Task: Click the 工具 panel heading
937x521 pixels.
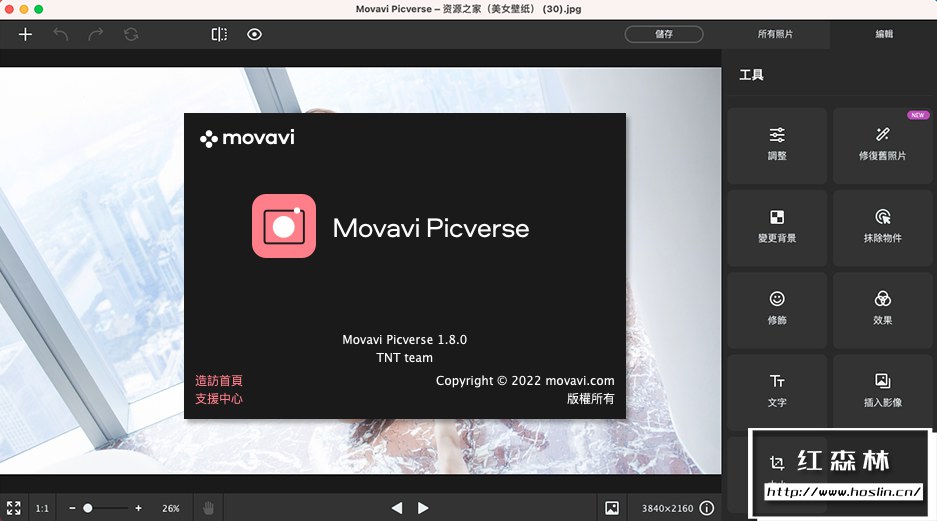Action: pos(751,75)
